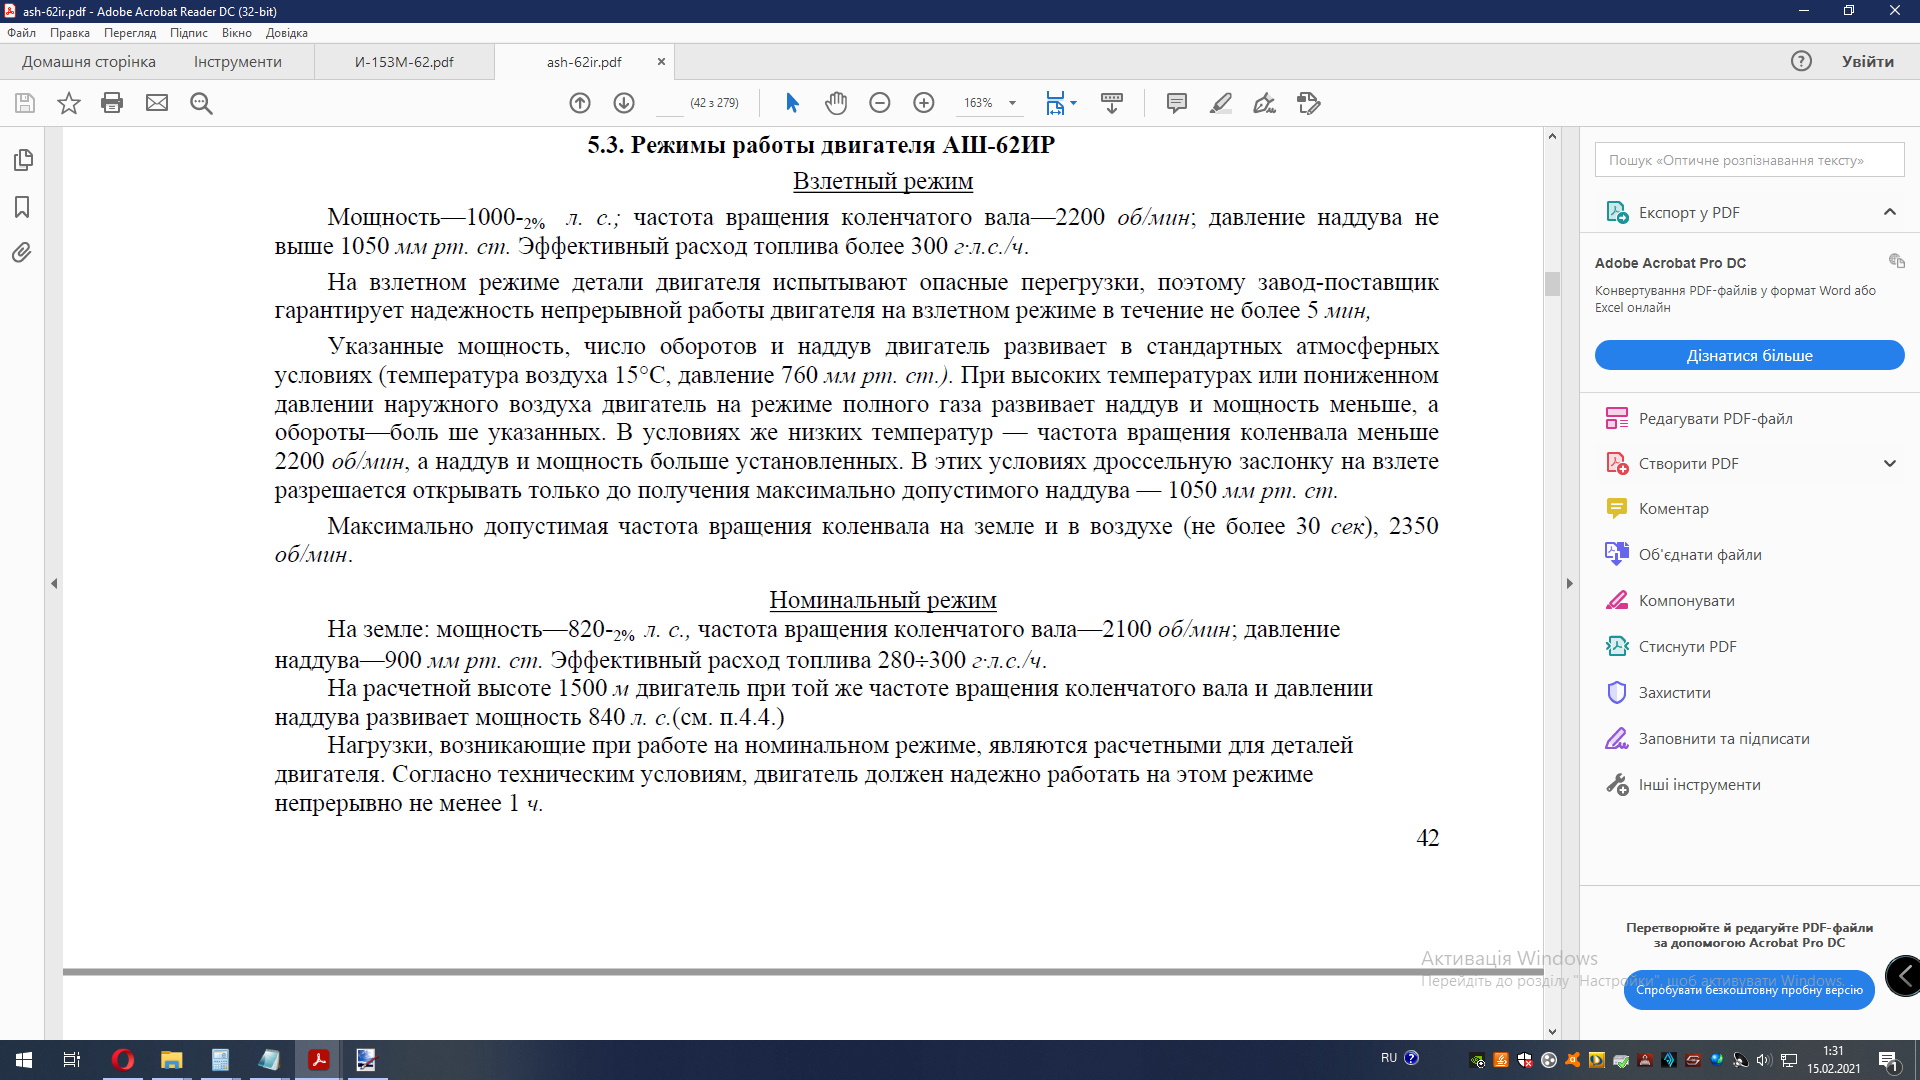
Task: Open the Перегляд menu
Action: click(129, 33)
